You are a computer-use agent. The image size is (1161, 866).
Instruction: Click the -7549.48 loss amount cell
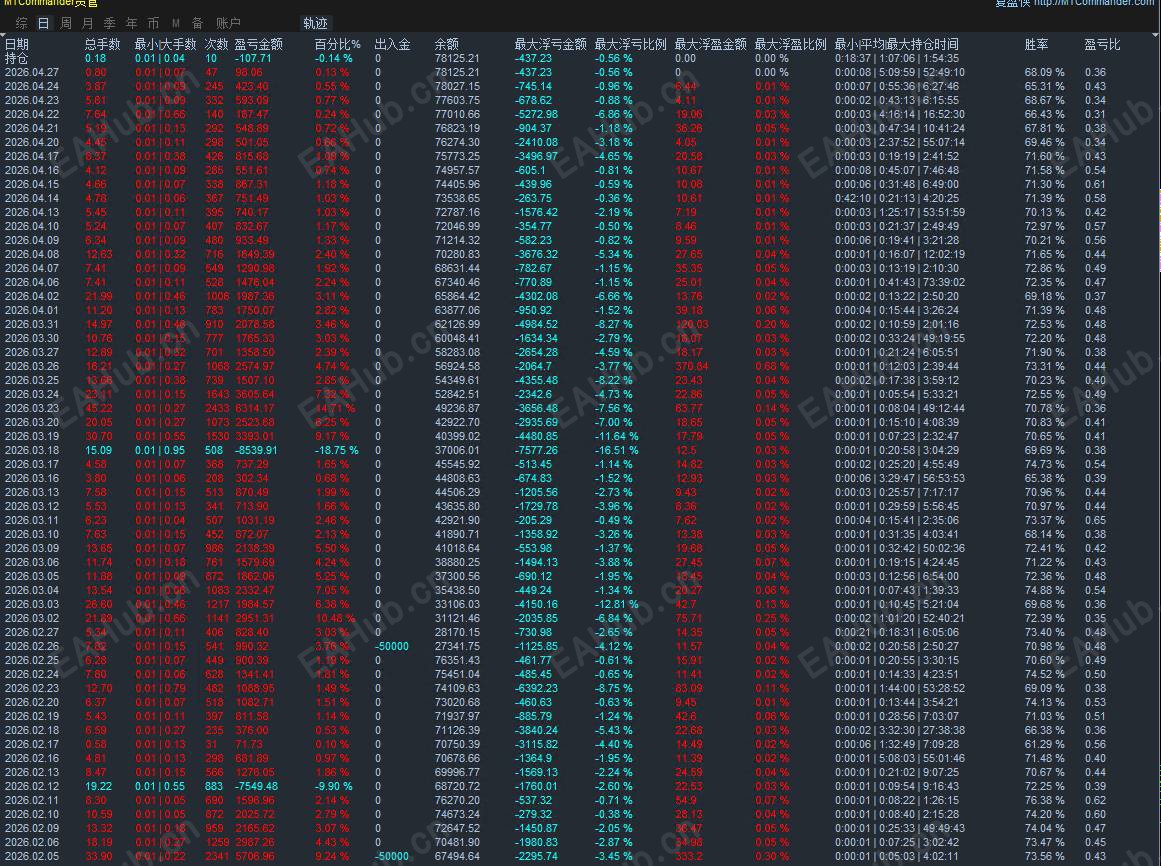256,786
